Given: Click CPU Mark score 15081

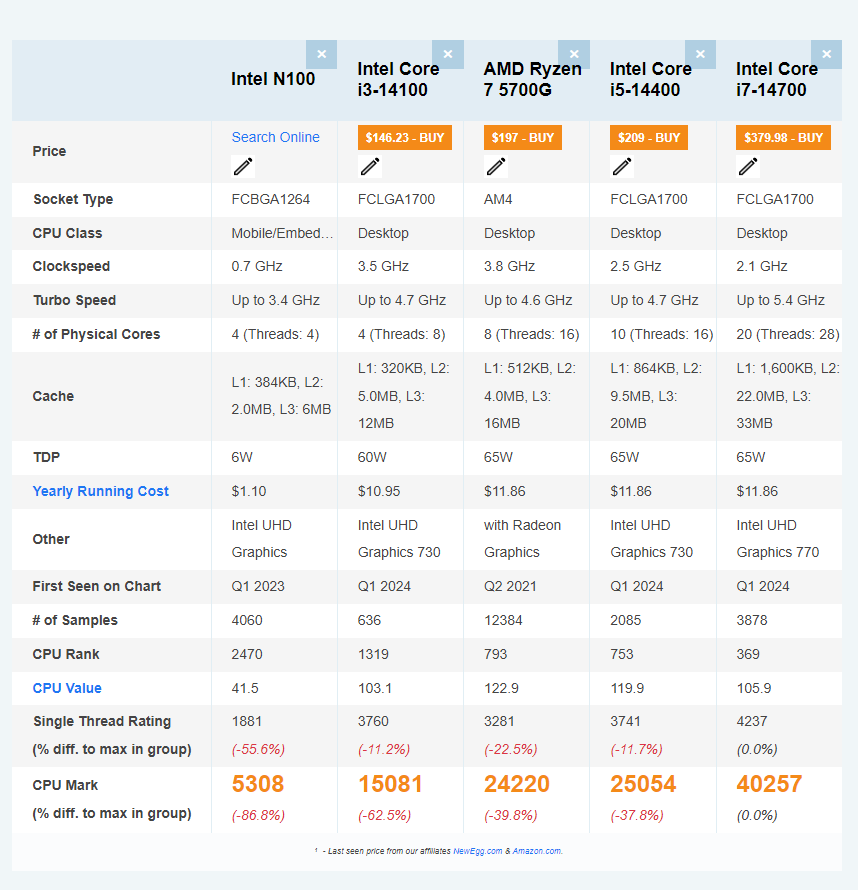Looking at the screenshot, I should [390, 784].
